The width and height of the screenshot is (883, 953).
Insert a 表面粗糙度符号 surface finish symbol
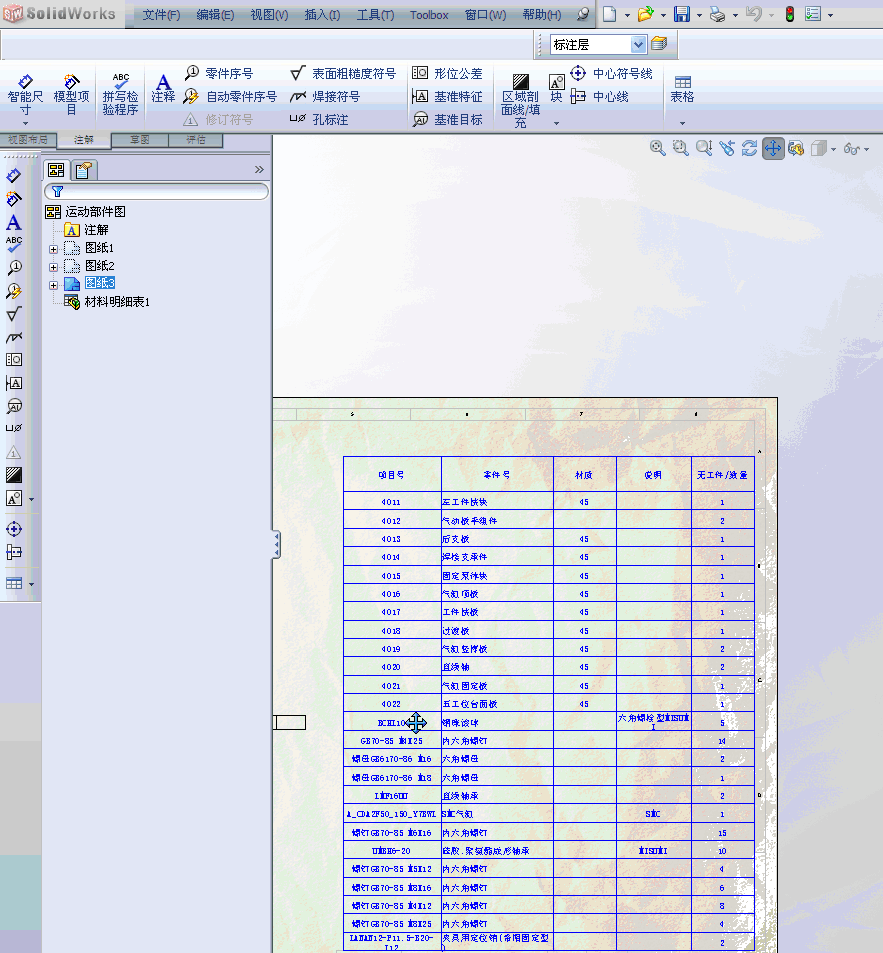[x=343, y=74]
